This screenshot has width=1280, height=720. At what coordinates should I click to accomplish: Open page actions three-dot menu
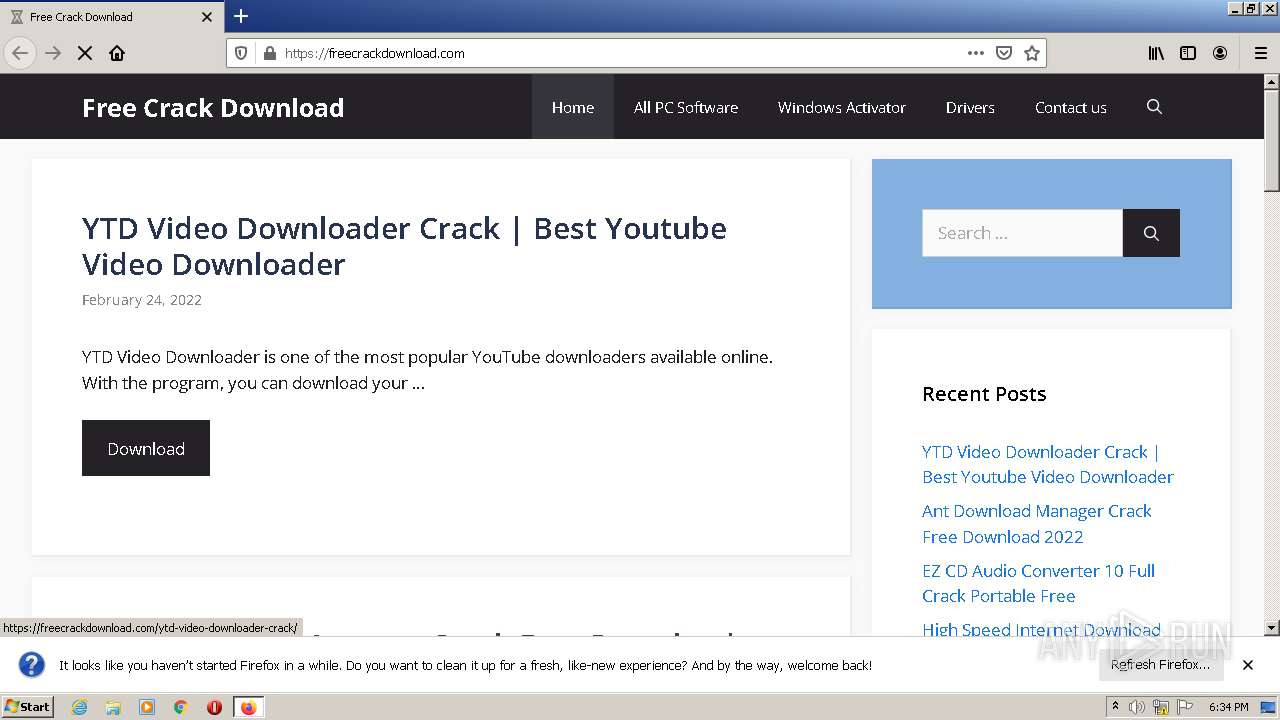976,53
